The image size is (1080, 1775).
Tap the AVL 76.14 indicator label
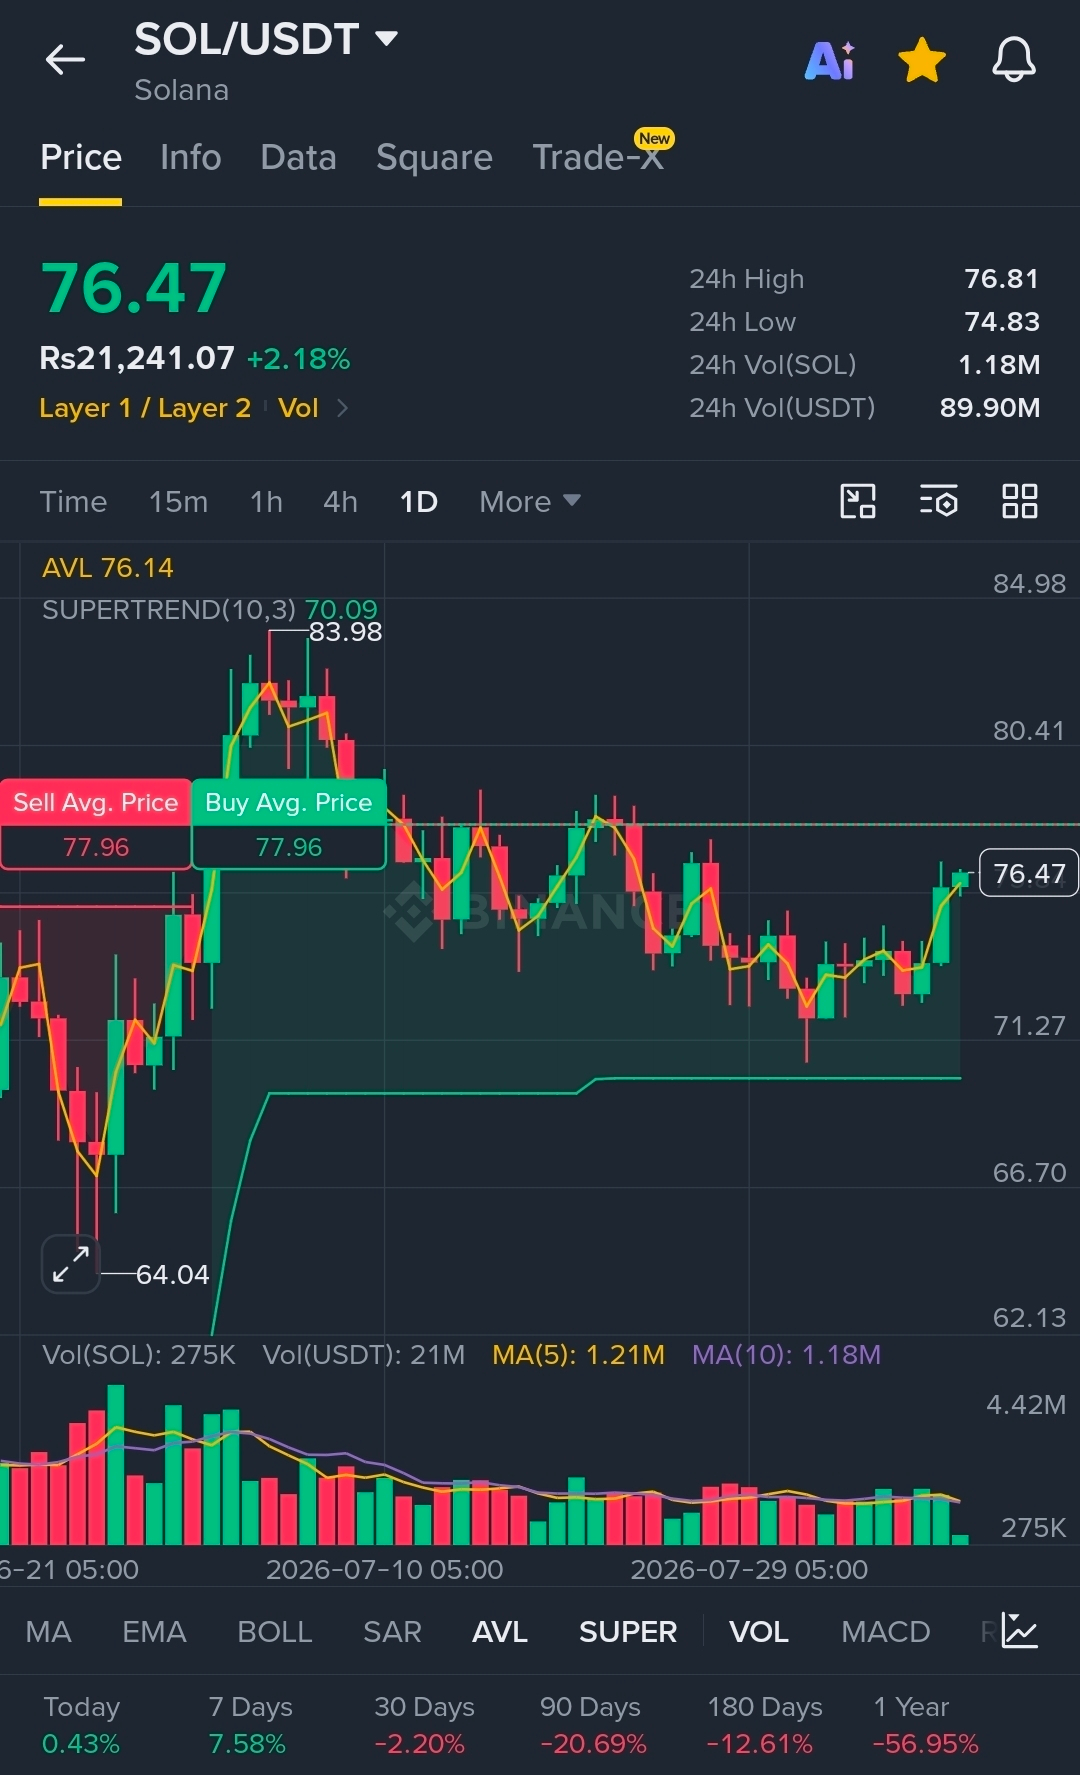pos(108,568)
